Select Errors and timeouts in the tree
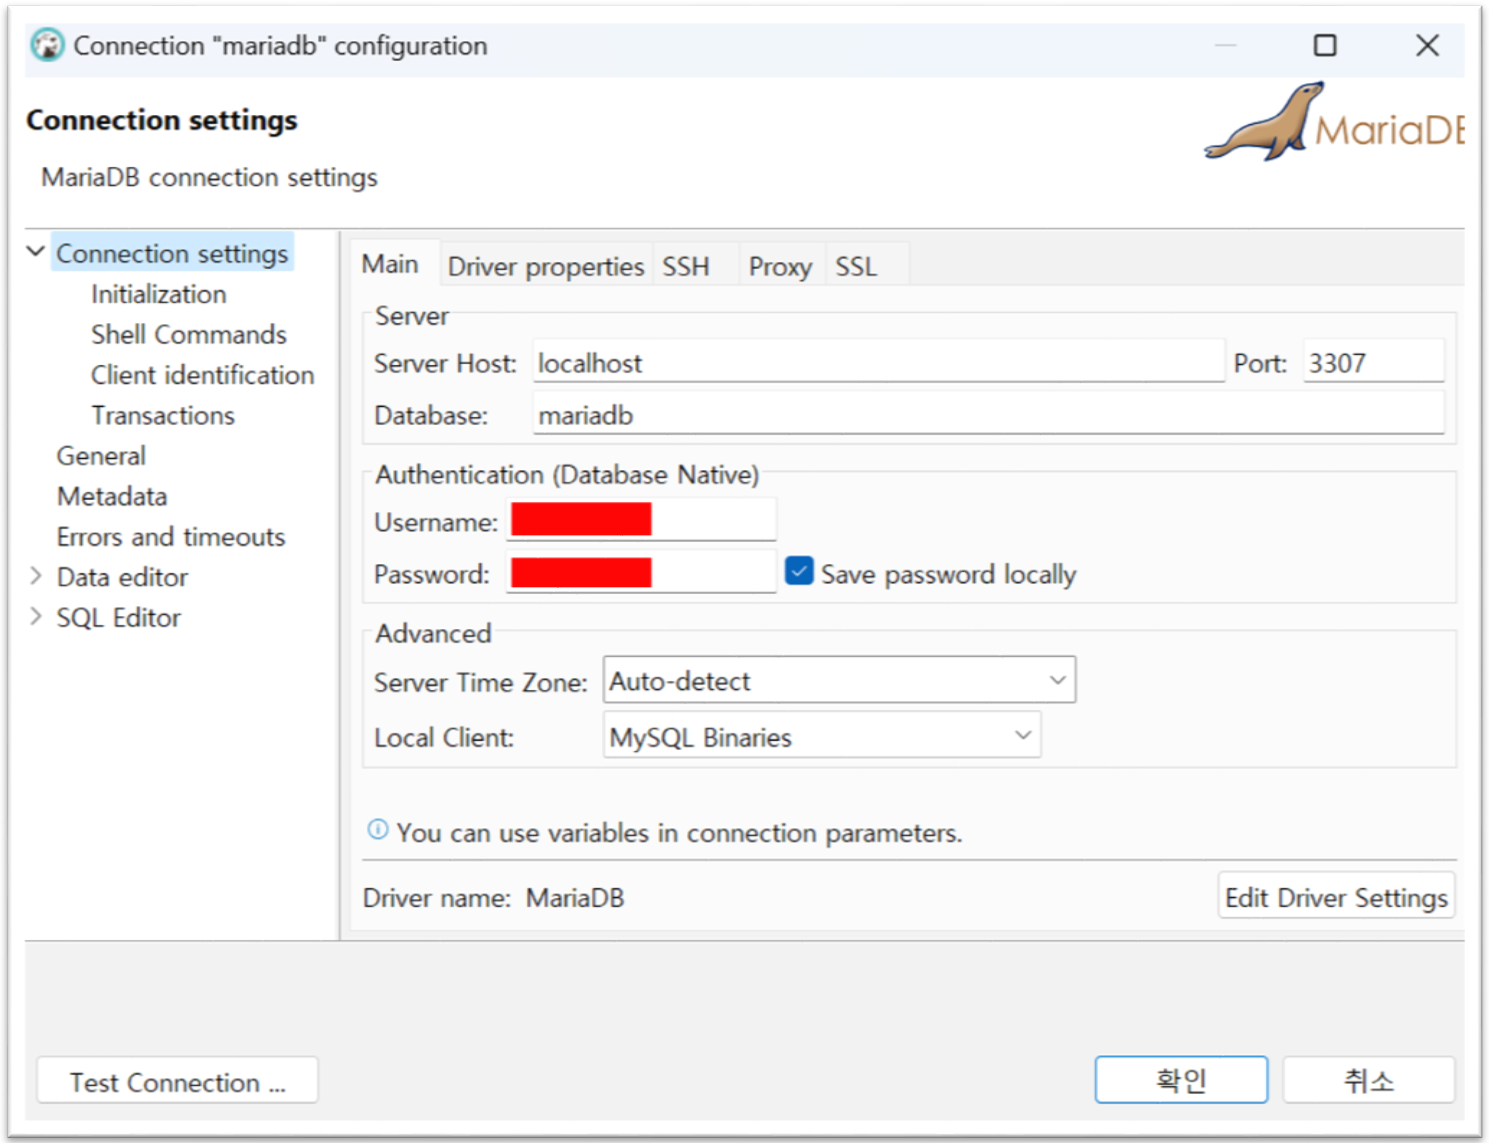1489x1143 pixels. 171,537
